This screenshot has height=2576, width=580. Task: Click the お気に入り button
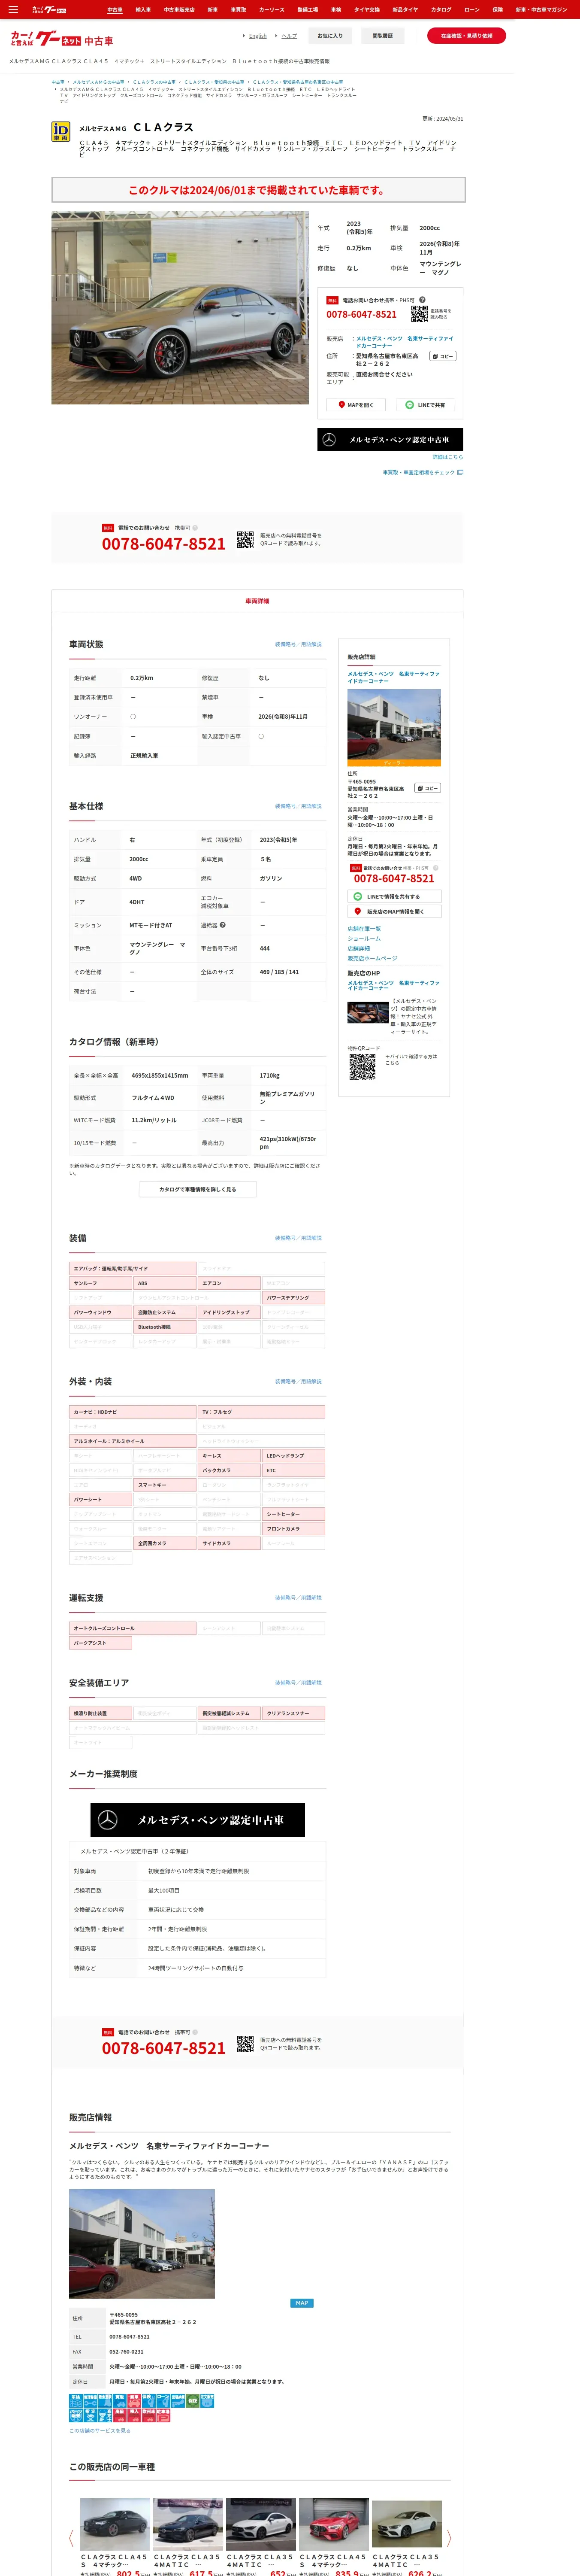(x=330, y=36)
